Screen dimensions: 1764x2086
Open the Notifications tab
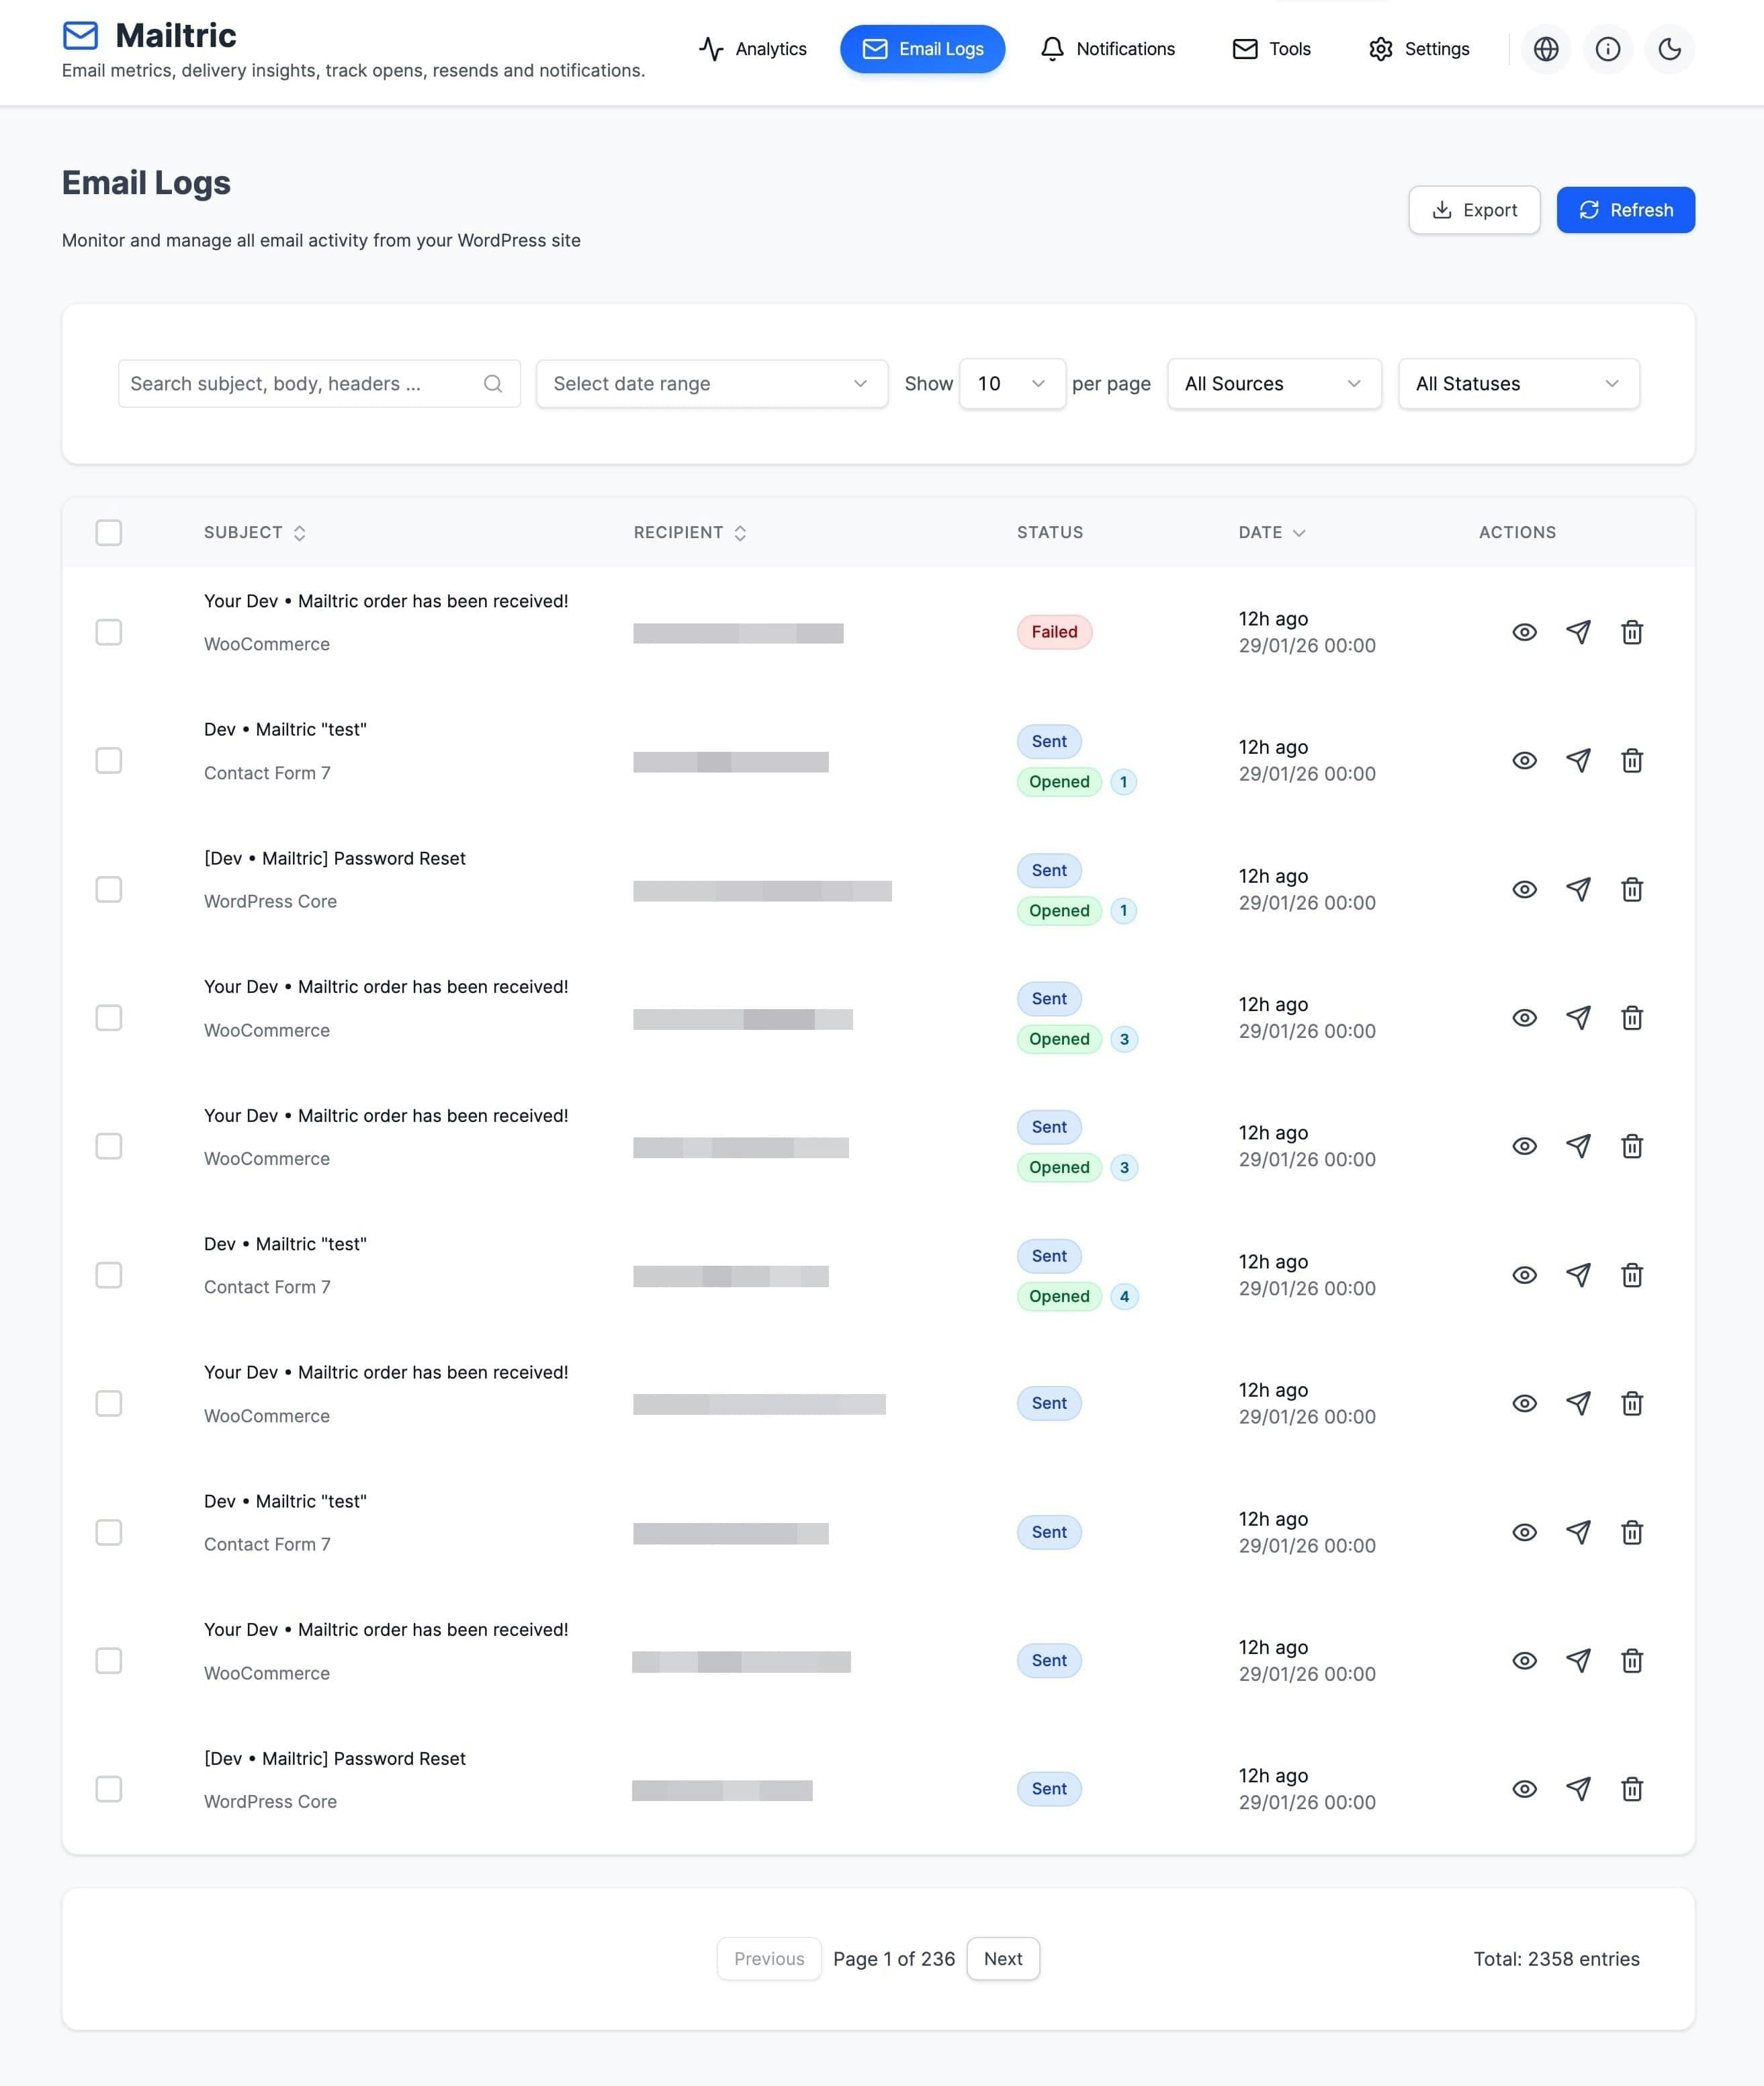pyautogui.click(x=1107, y=49)
